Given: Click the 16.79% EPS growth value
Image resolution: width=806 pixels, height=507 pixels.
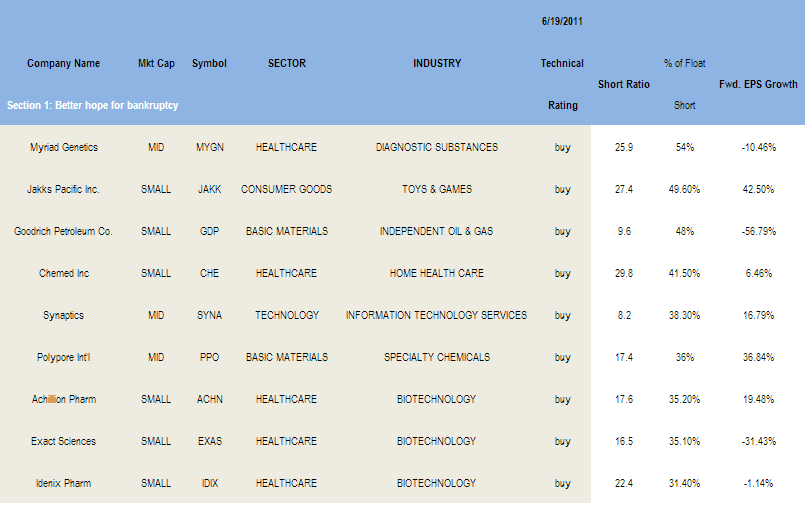Looking at the screenshot, I should (758, 315).
